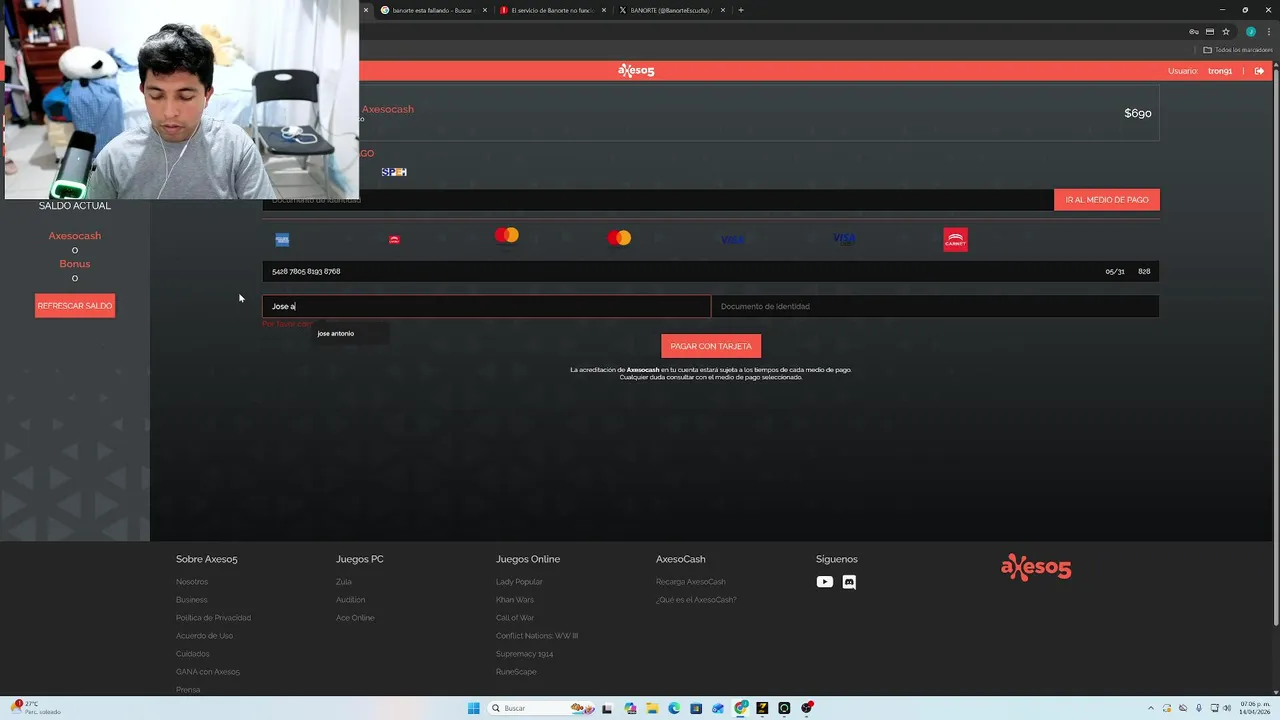Open '¿Qué es el AxesoCash?' link
The image size is (1280, 720).
(696, 600)
